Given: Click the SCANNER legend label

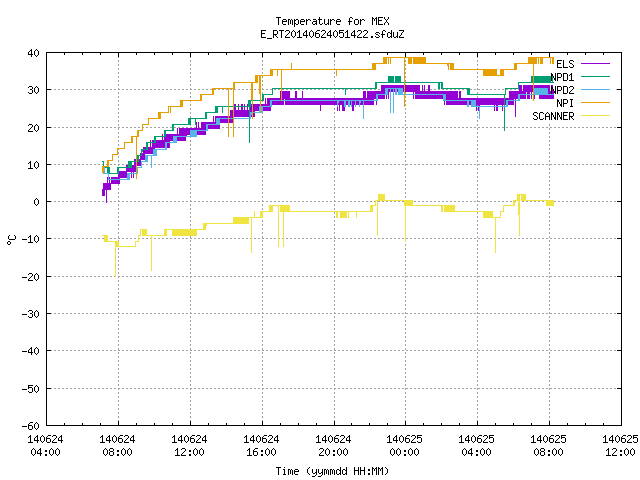Looking at the screenshot, I should [553, 116].
